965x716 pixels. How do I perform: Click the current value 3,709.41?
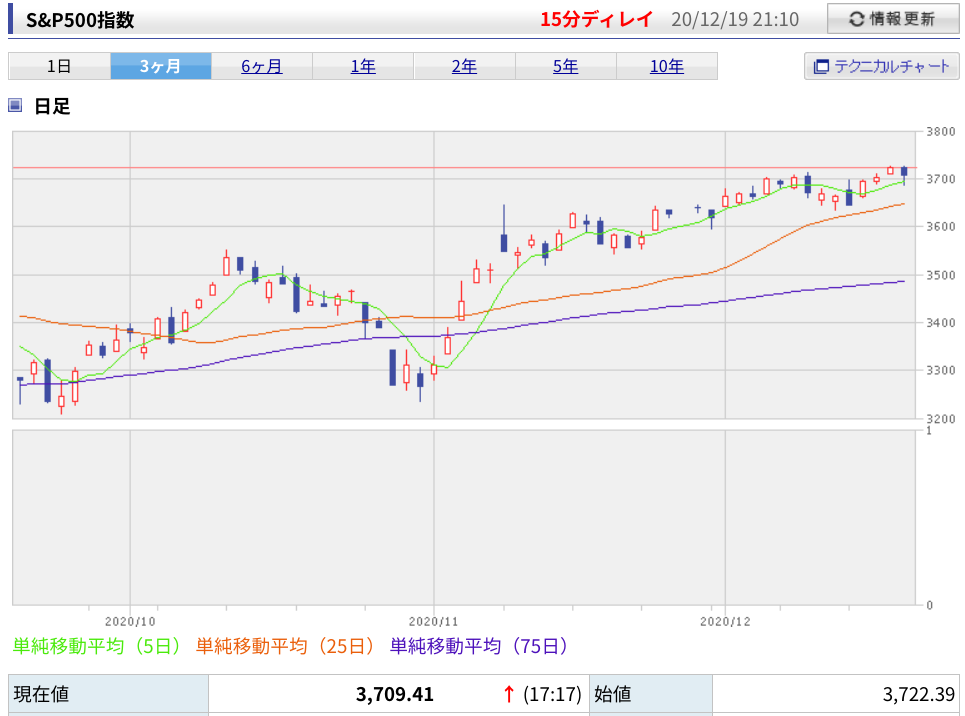(394, 694)
